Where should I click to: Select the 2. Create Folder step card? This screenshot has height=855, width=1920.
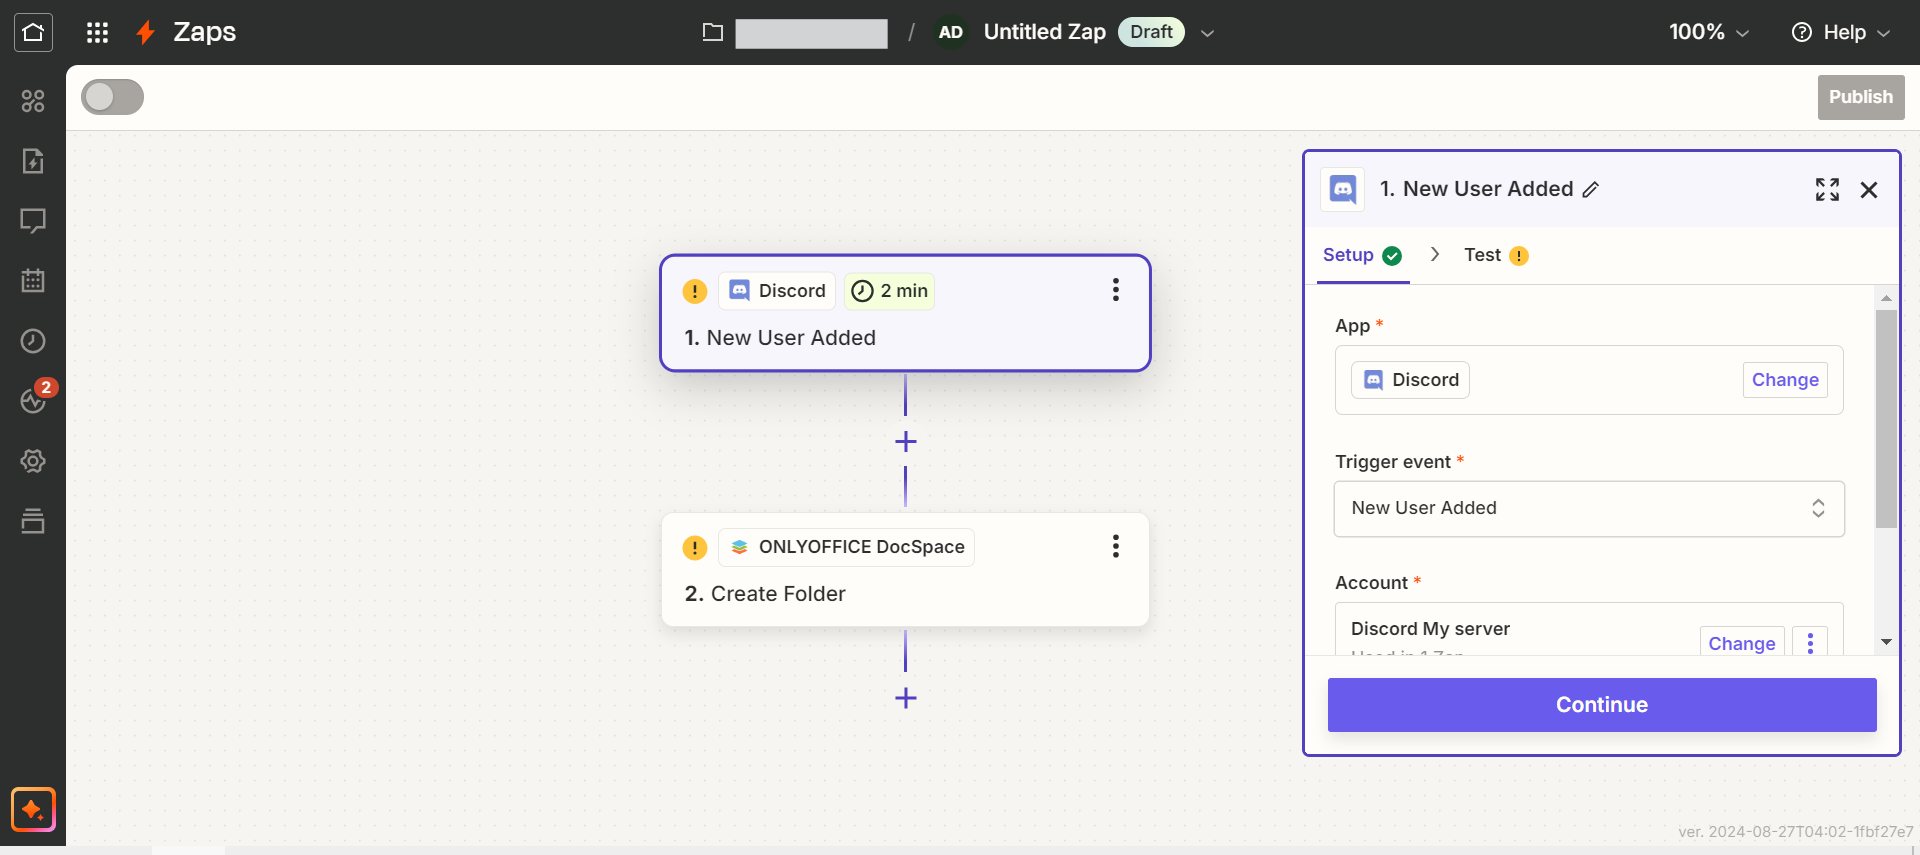click(905, 570)
